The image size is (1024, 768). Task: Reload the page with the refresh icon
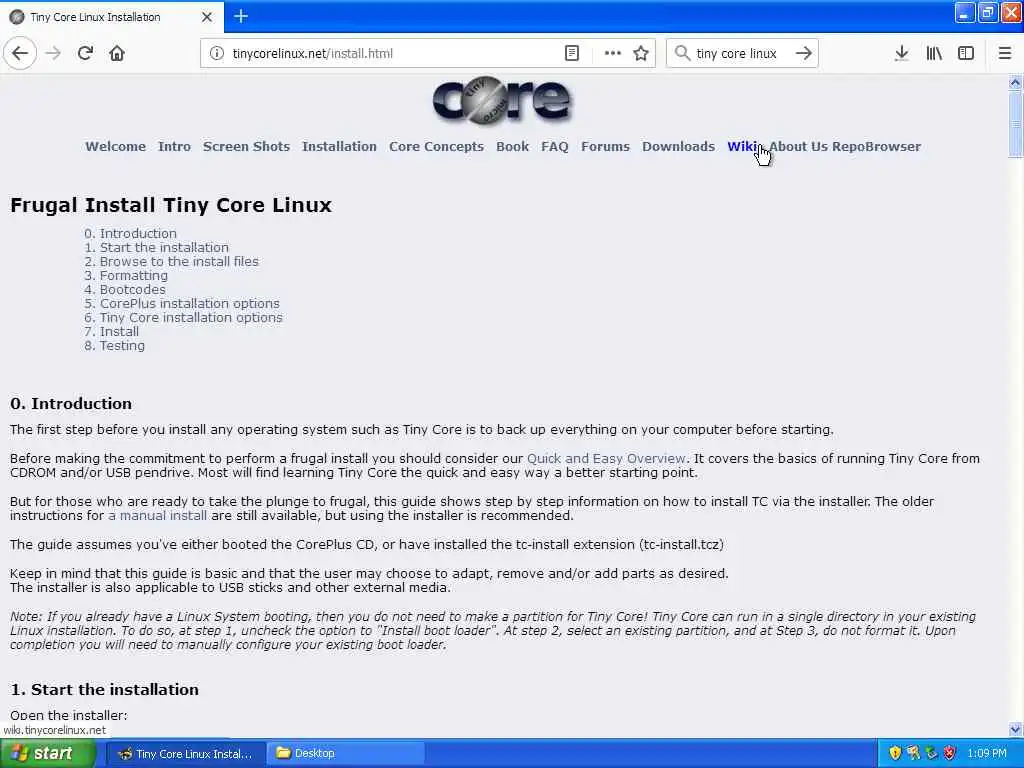[85, 54]
